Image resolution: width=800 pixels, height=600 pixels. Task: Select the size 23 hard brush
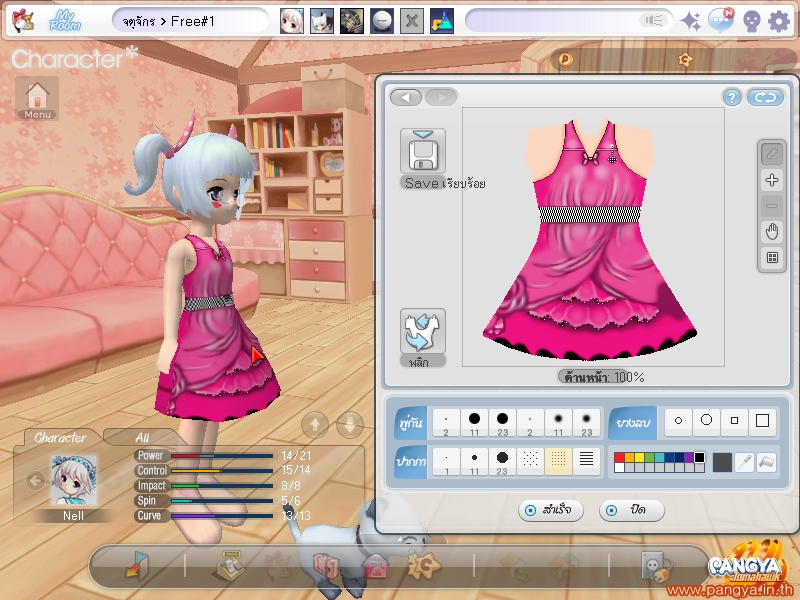(503, 423)
